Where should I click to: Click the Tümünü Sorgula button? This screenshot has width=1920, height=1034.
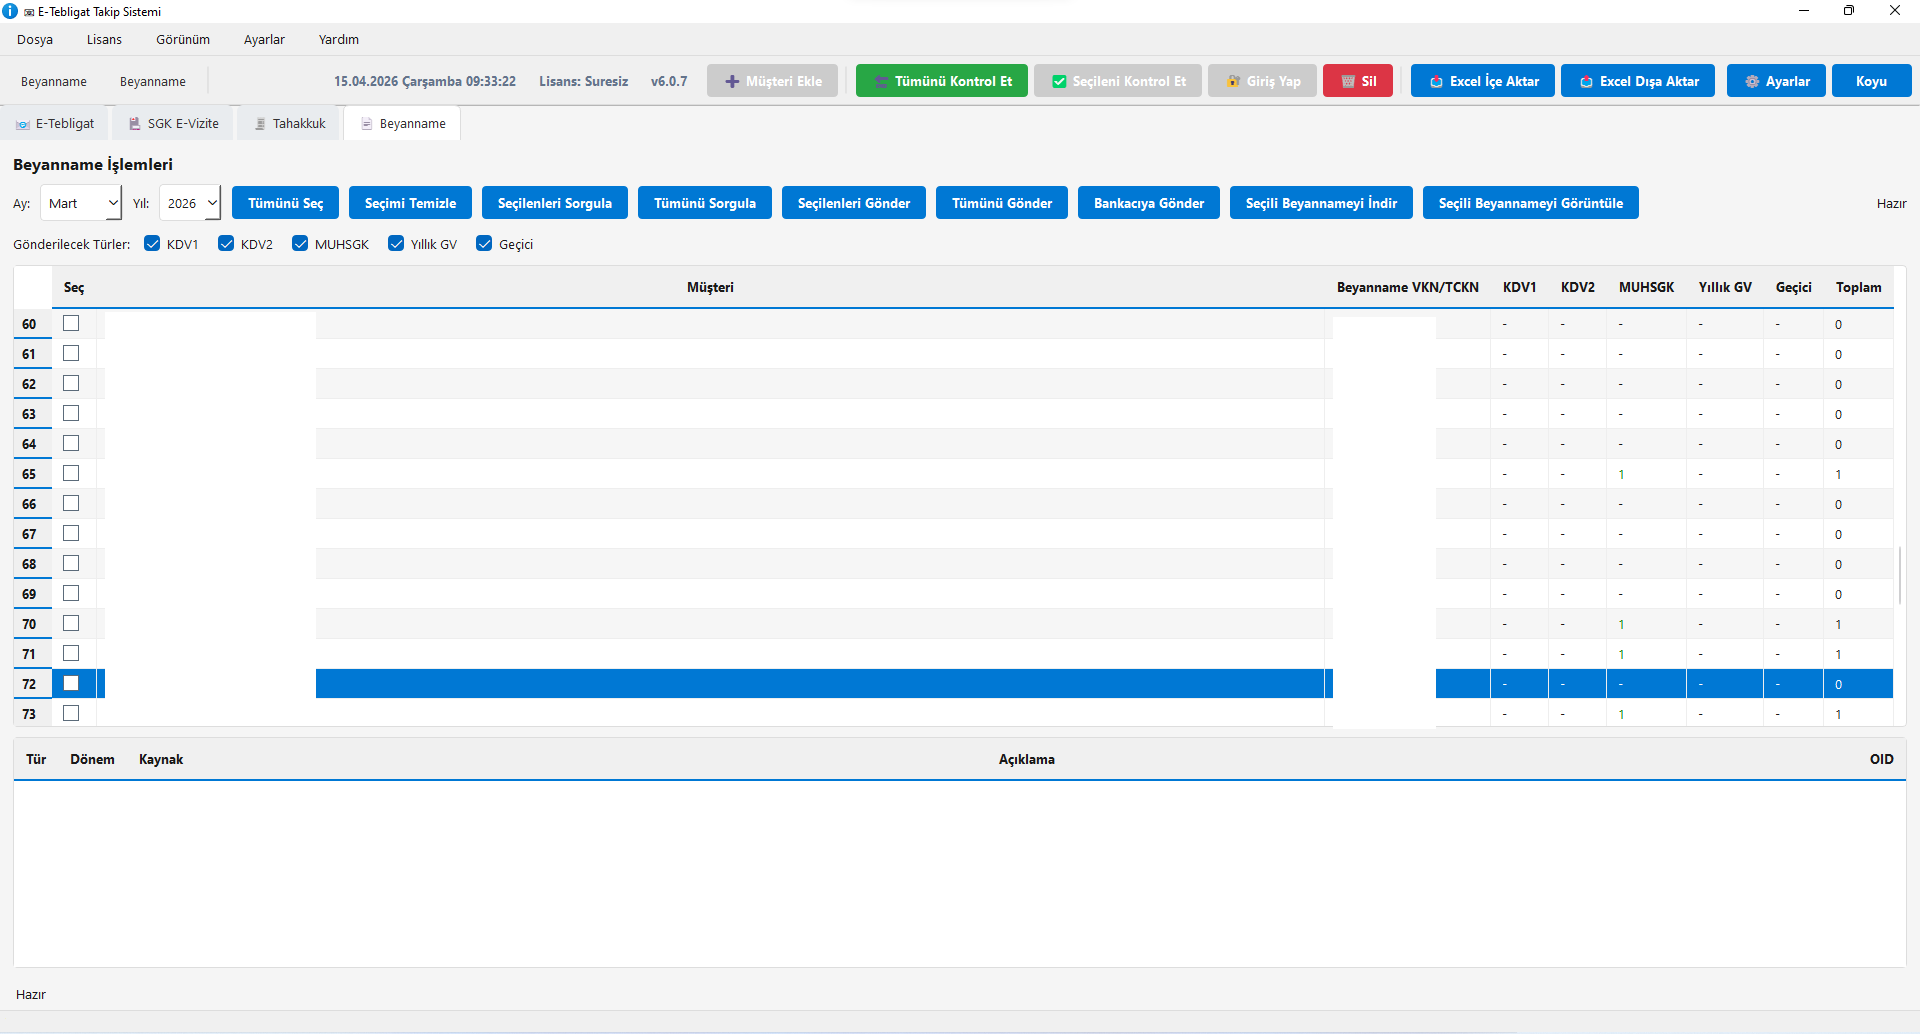click(704, 203)
